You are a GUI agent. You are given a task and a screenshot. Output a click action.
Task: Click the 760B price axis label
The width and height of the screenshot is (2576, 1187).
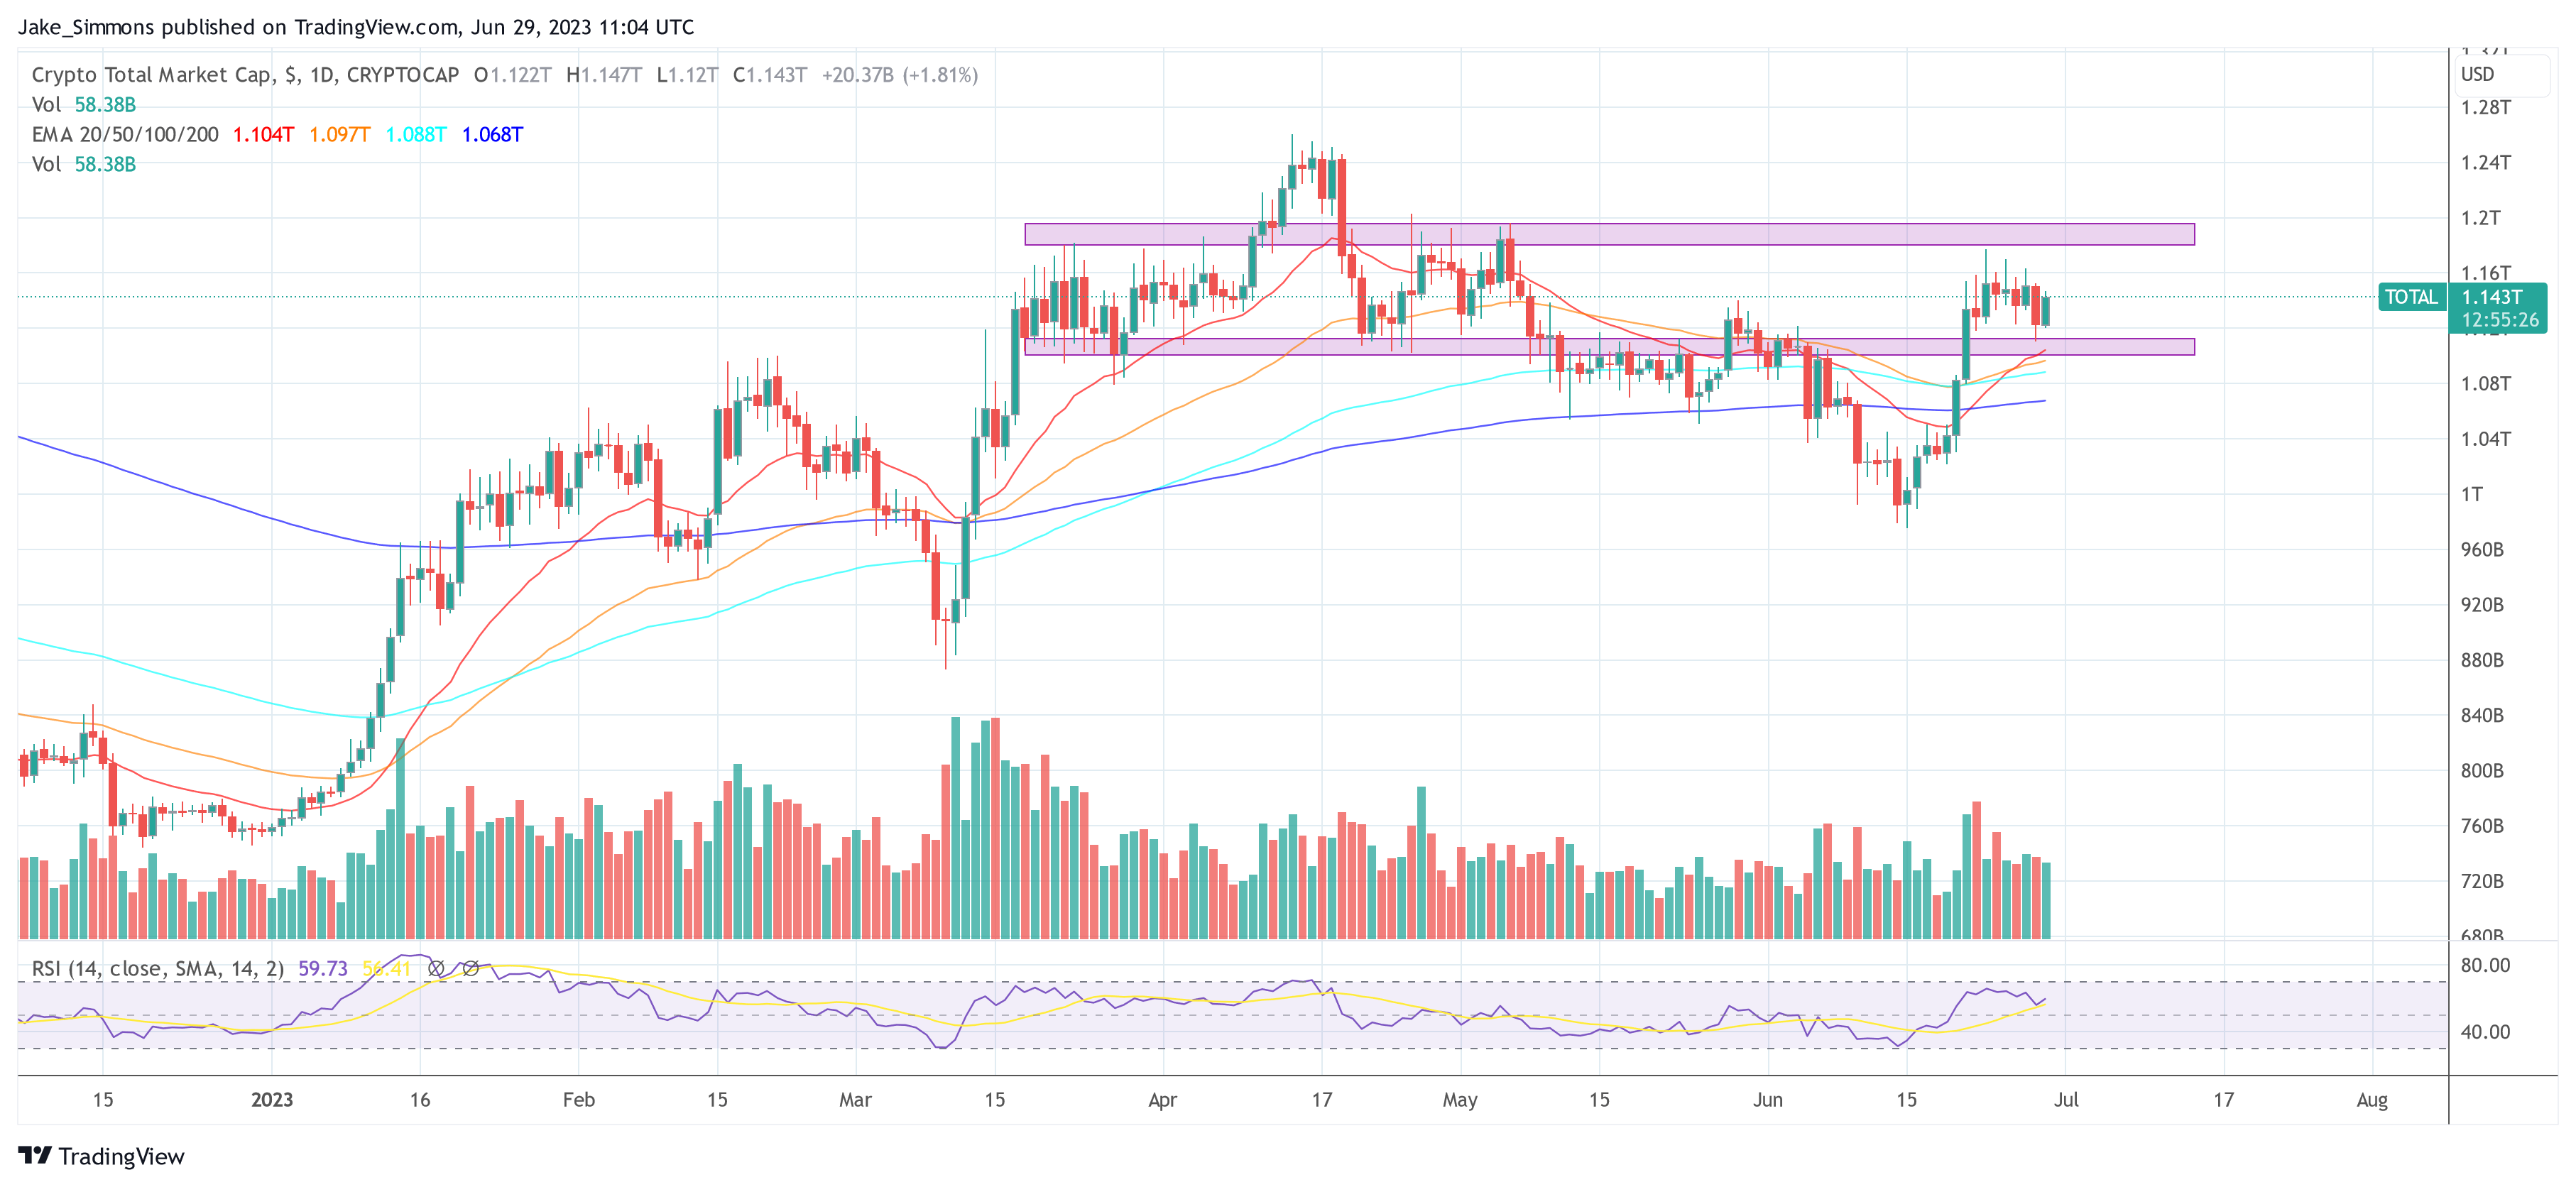tap(2482, 826)
